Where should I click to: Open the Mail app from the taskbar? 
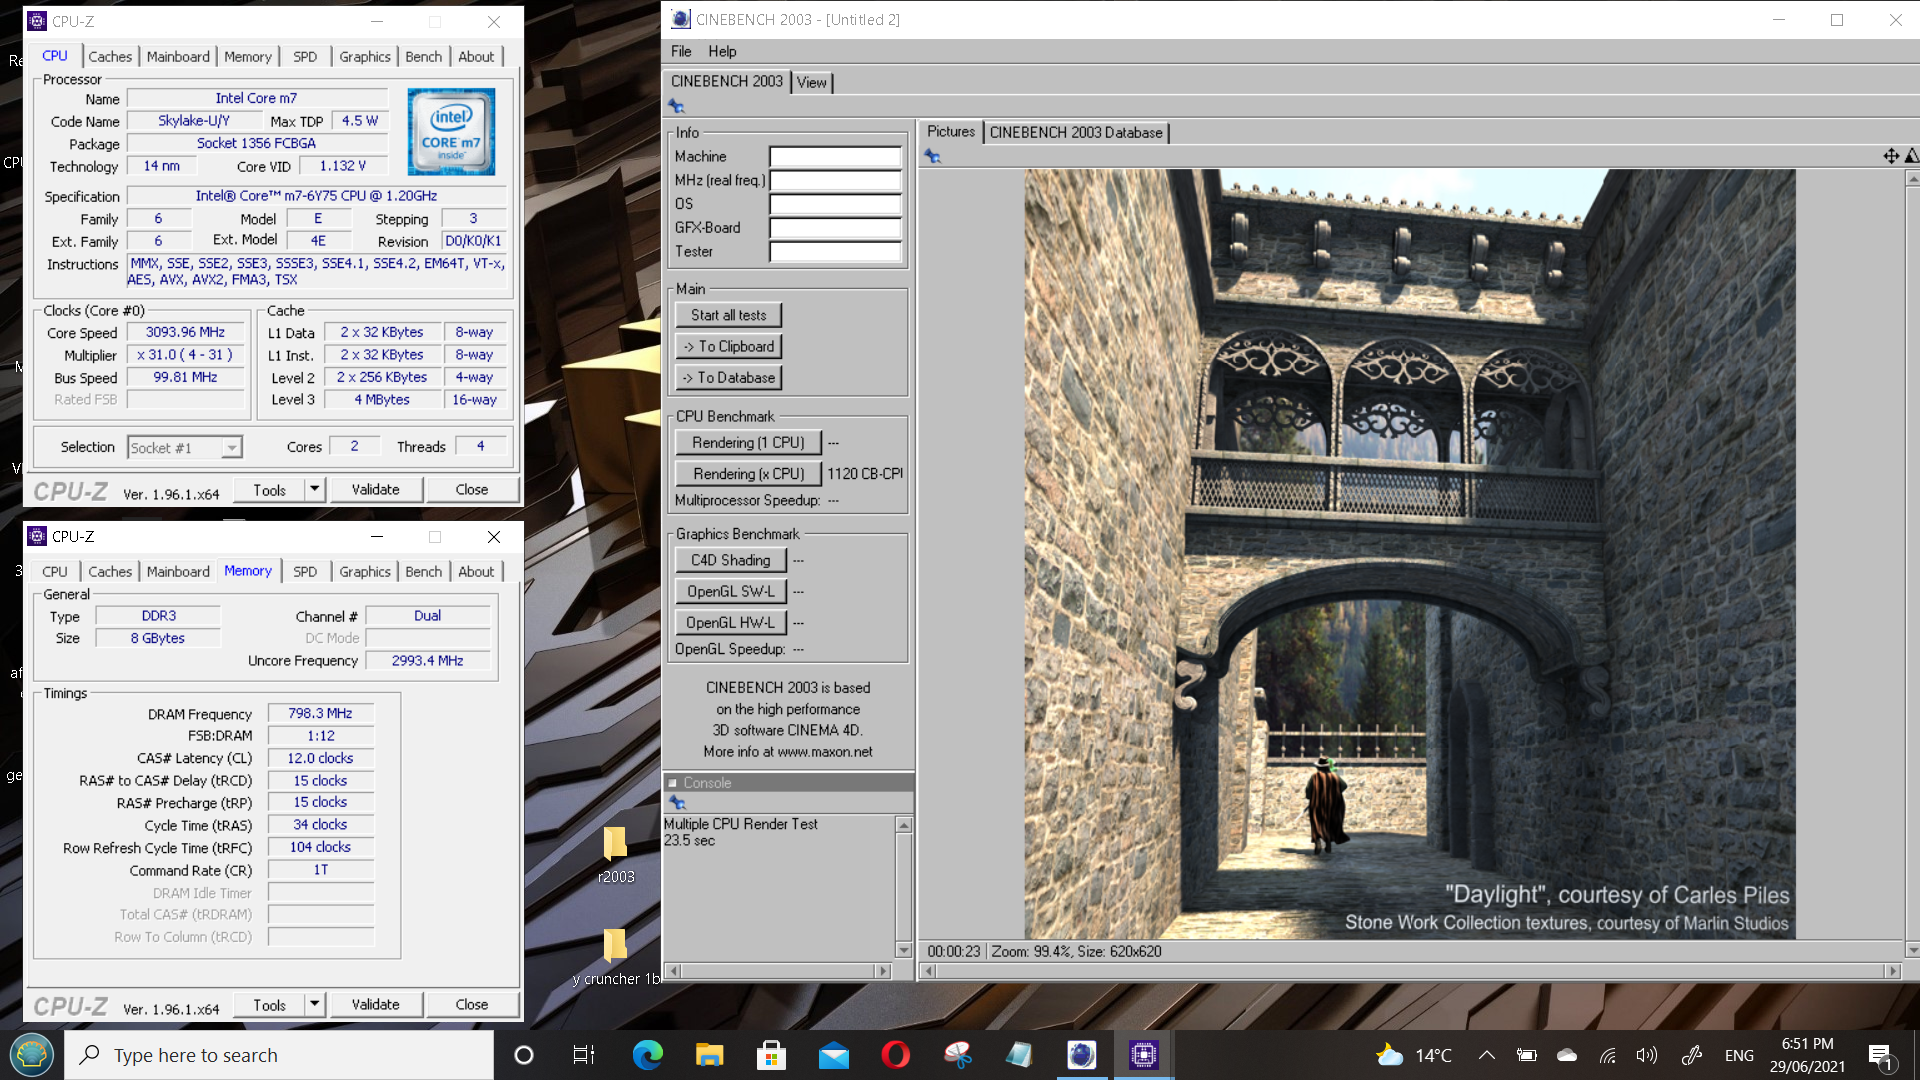click(833, 1055)
